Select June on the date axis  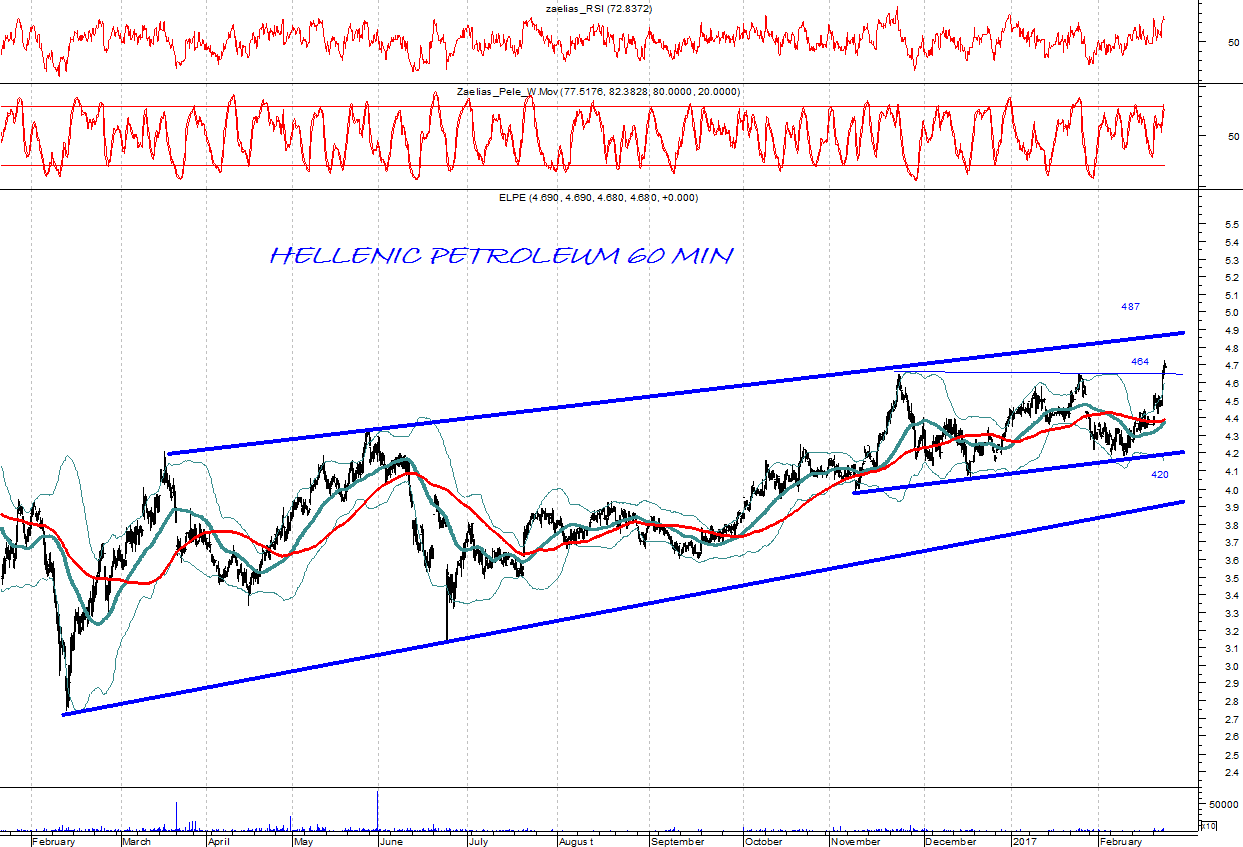391,841
